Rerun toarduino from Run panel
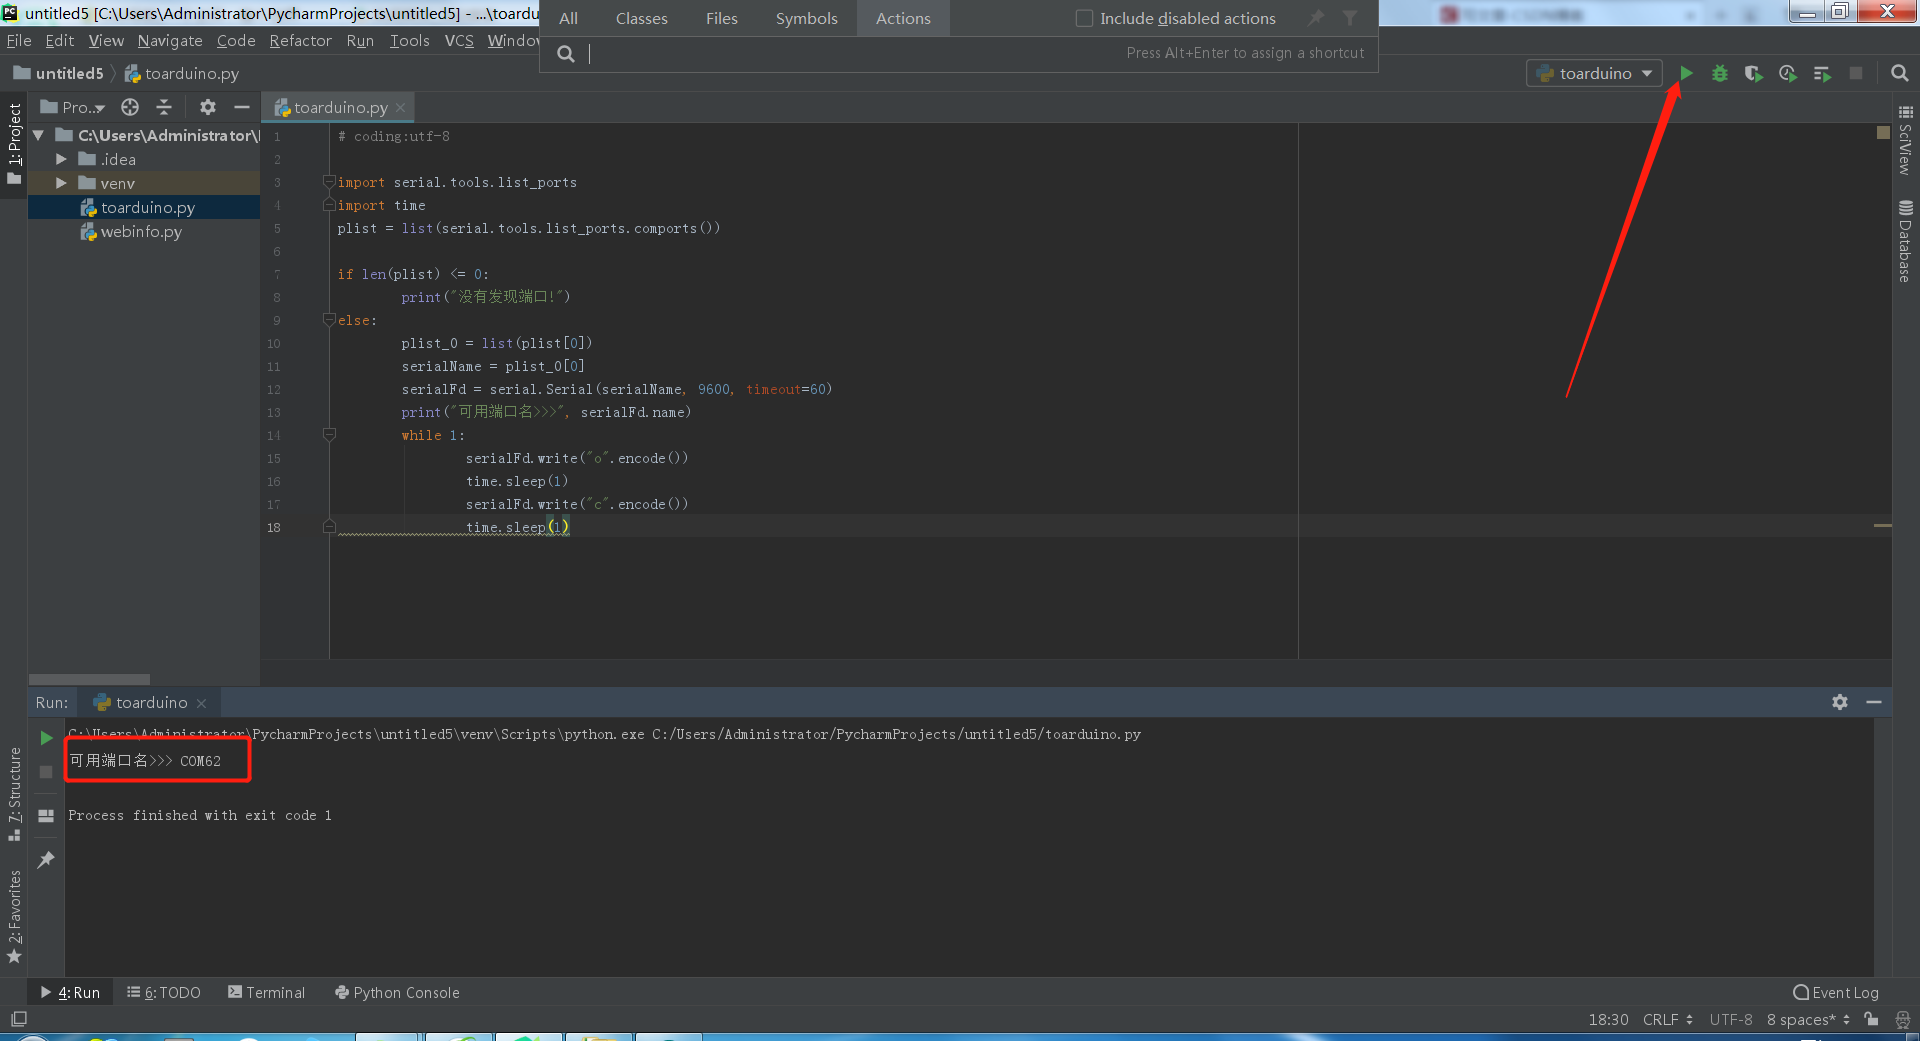1920x1041 pixels. tap(46, 738)
